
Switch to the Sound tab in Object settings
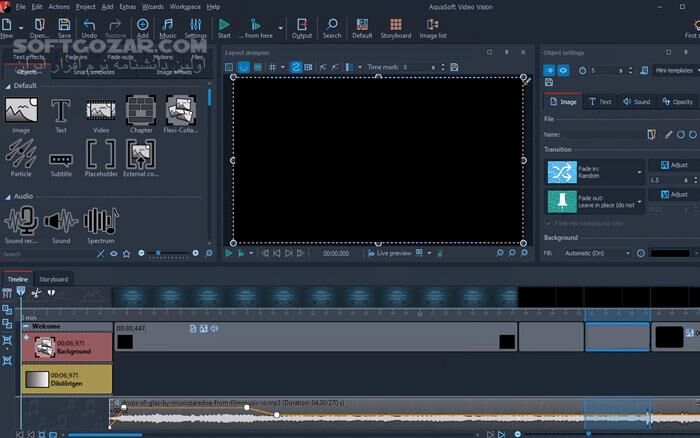(x=637, y=102)
